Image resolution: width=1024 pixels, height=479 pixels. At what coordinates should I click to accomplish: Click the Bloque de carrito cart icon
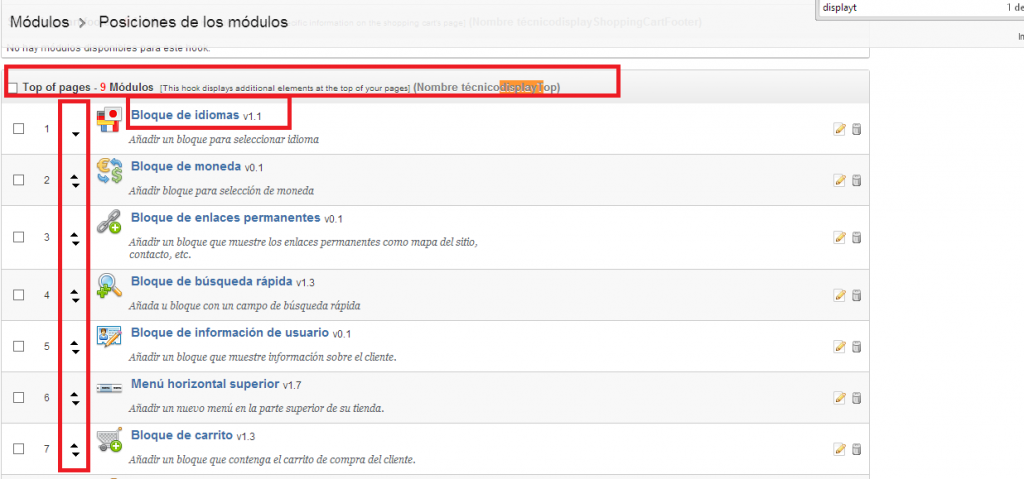(x=109, y=440)
